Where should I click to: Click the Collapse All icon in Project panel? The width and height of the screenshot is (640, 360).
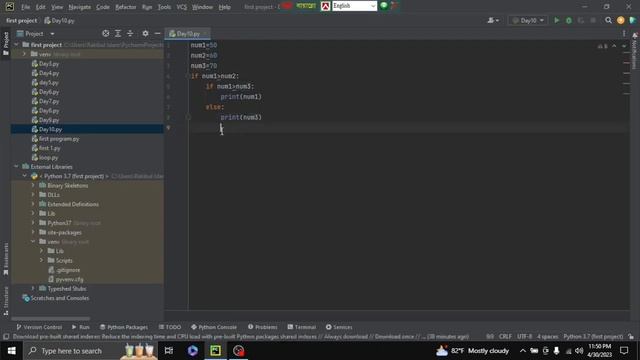(x=130, y=33)
